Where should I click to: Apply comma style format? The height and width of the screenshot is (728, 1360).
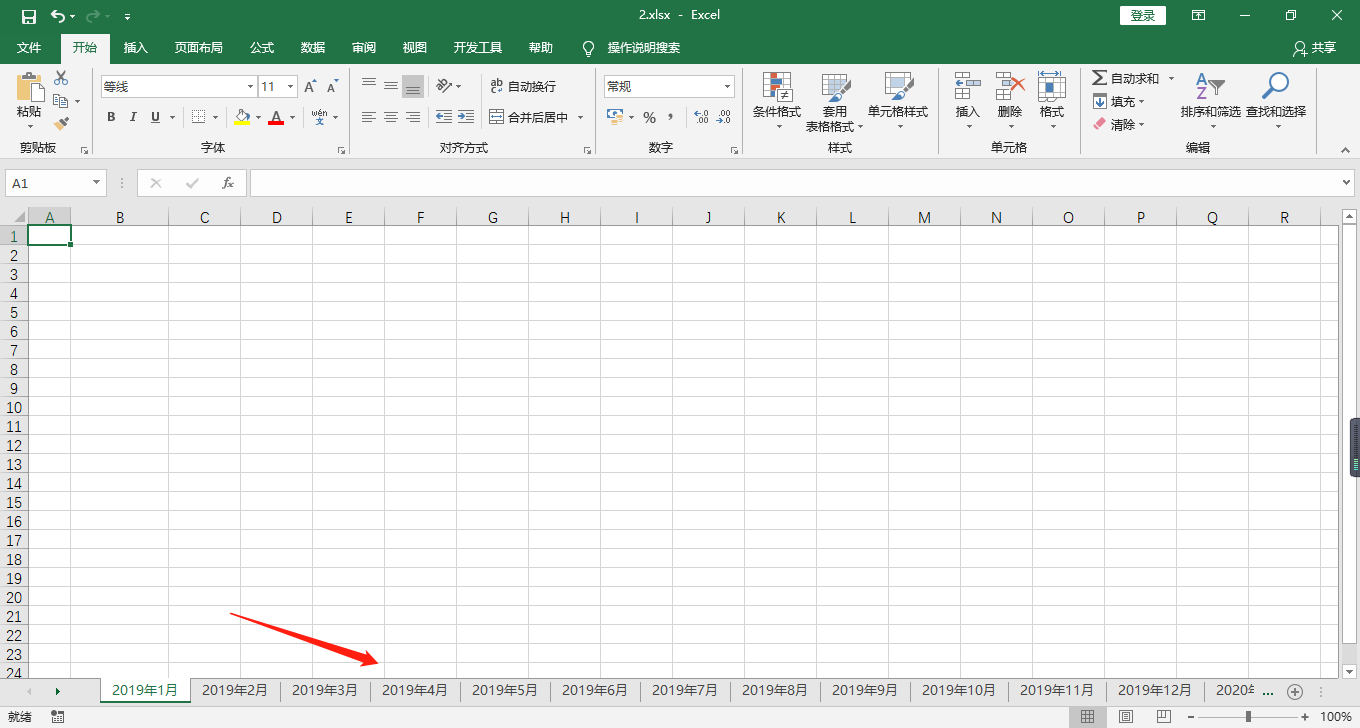[671, 117]
